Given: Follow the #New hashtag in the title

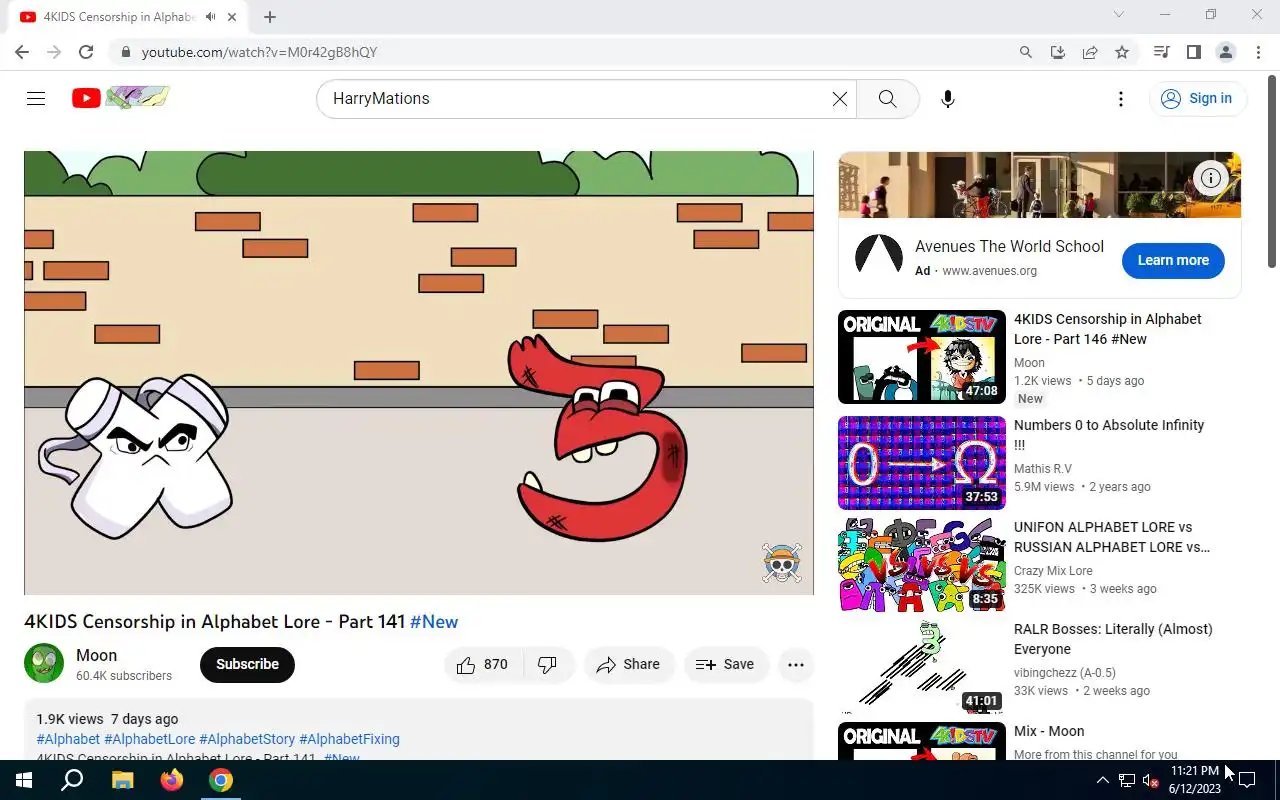Looking at the screenshot, I should (x=434, y=621).
